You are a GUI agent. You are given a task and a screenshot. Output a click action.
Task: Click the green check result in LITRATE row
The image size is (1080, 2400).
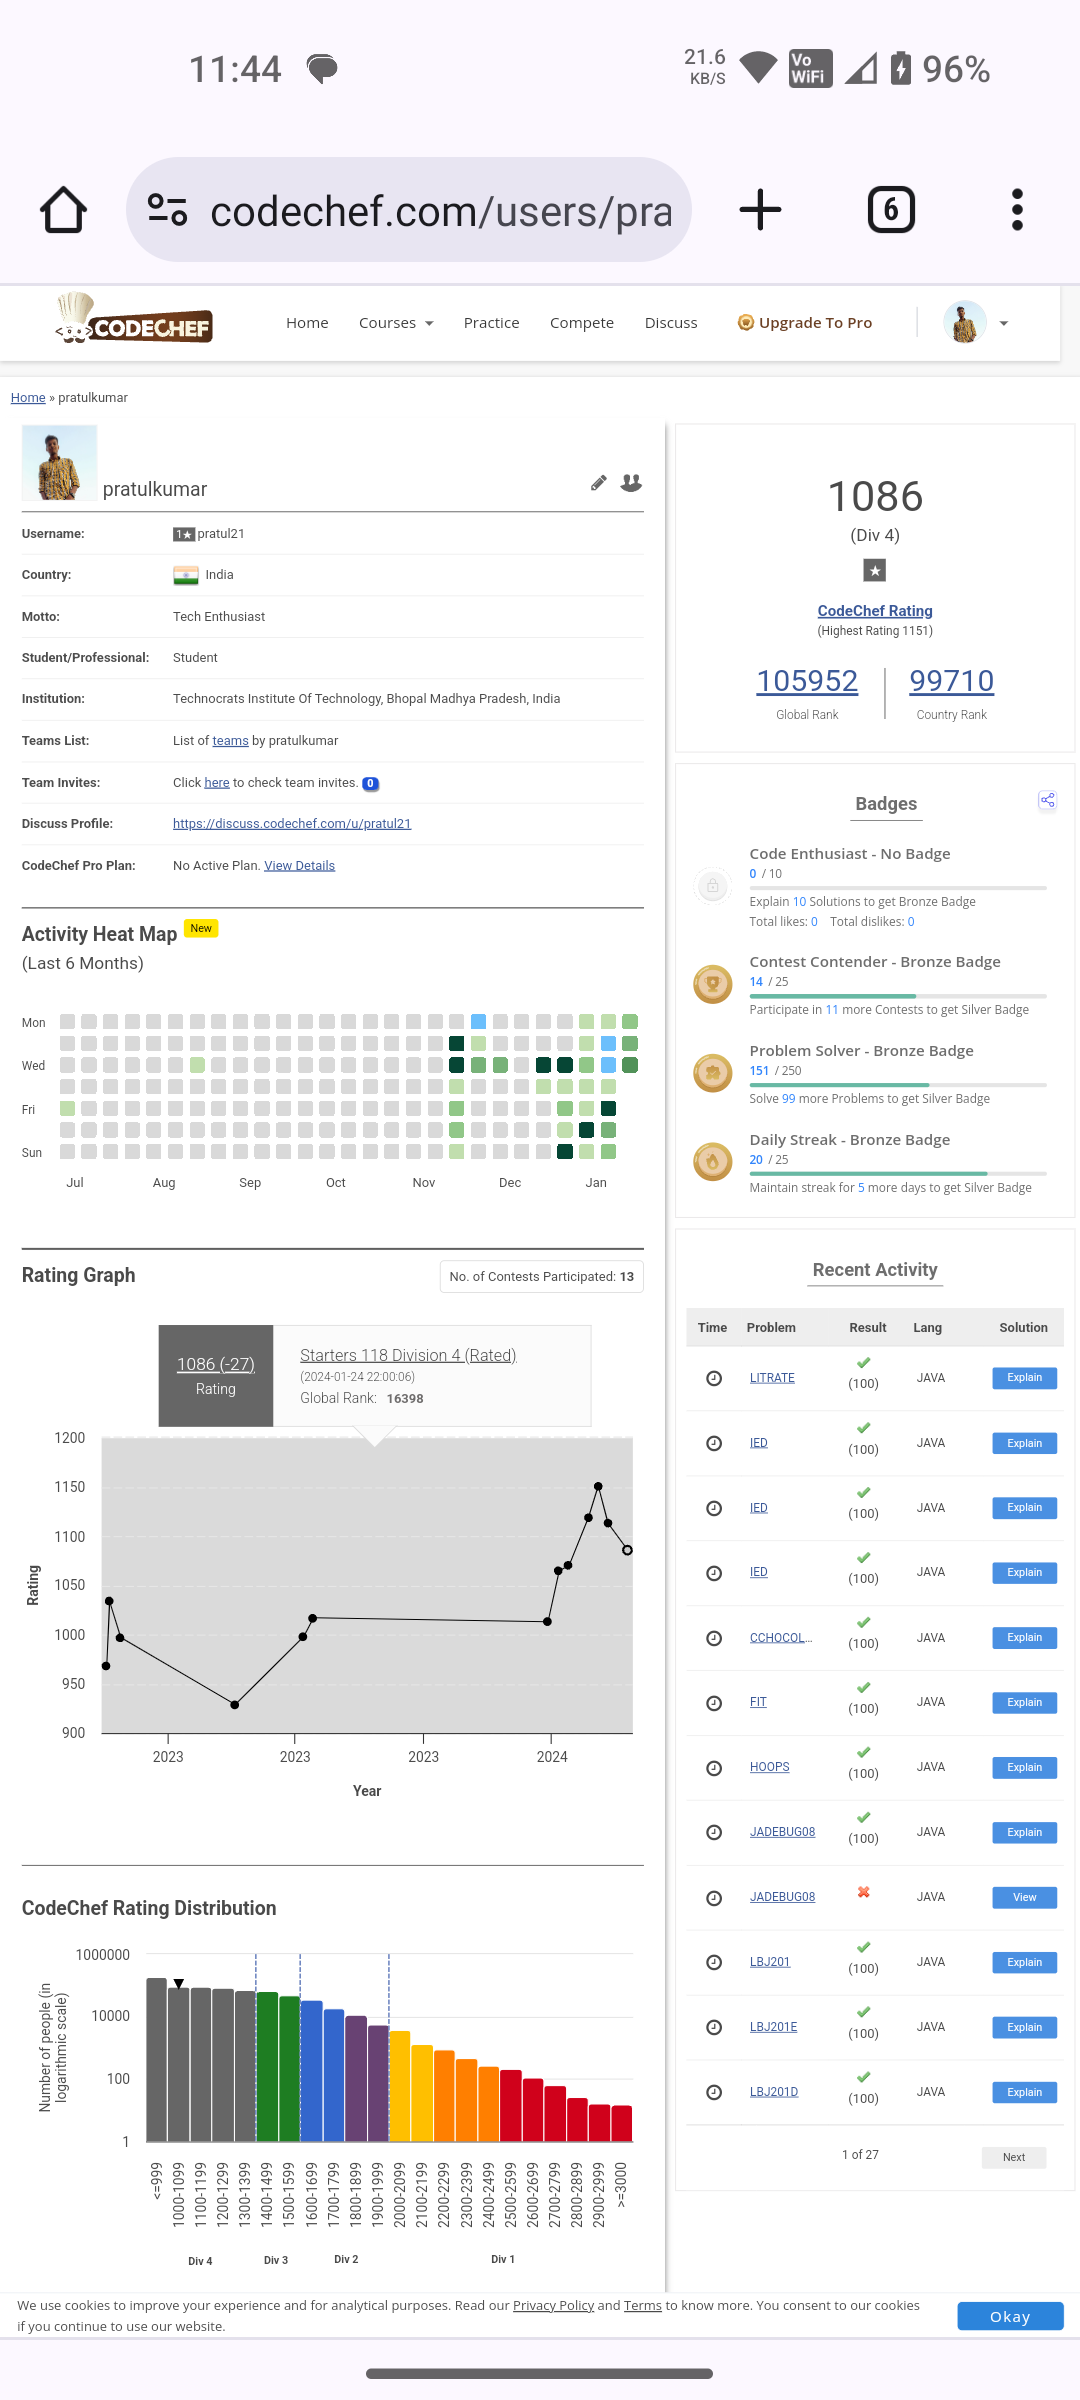864,1363
